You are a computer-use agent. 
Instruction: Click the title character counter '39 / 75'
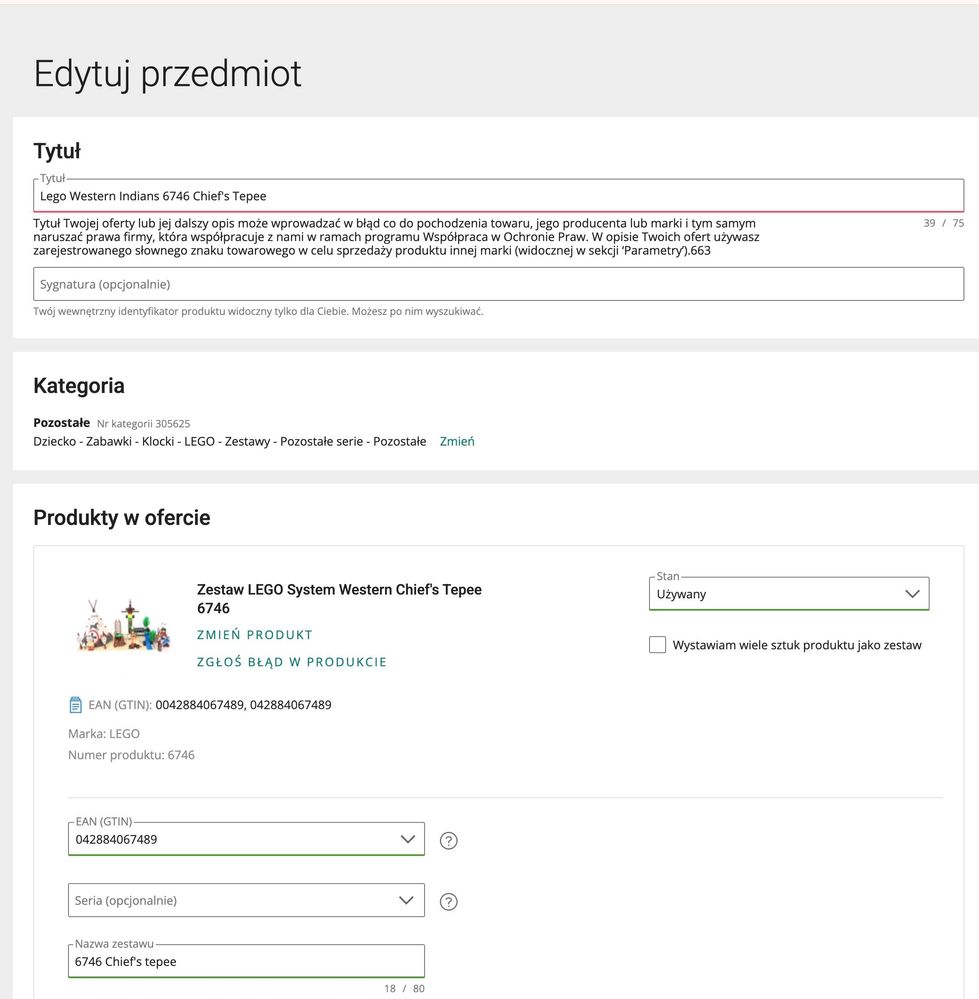(x=943, y=223)
